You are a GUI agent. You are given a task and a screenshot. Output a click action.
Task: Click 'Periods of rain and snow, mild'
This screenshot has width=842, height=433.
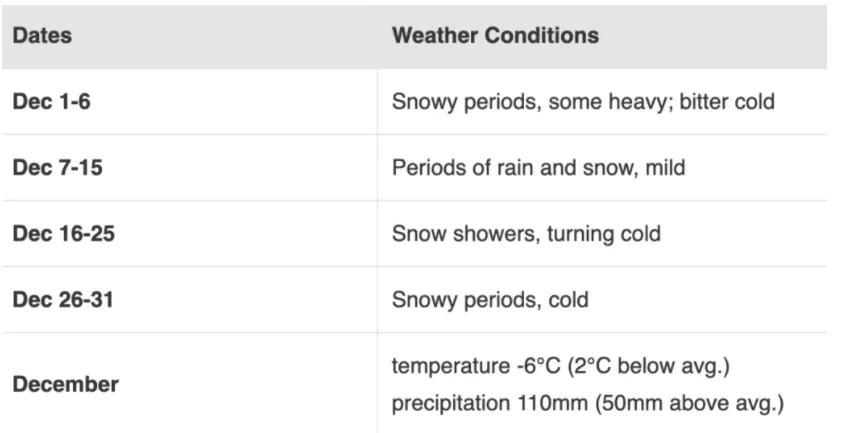pyautogui.click(x=539, y=167)
